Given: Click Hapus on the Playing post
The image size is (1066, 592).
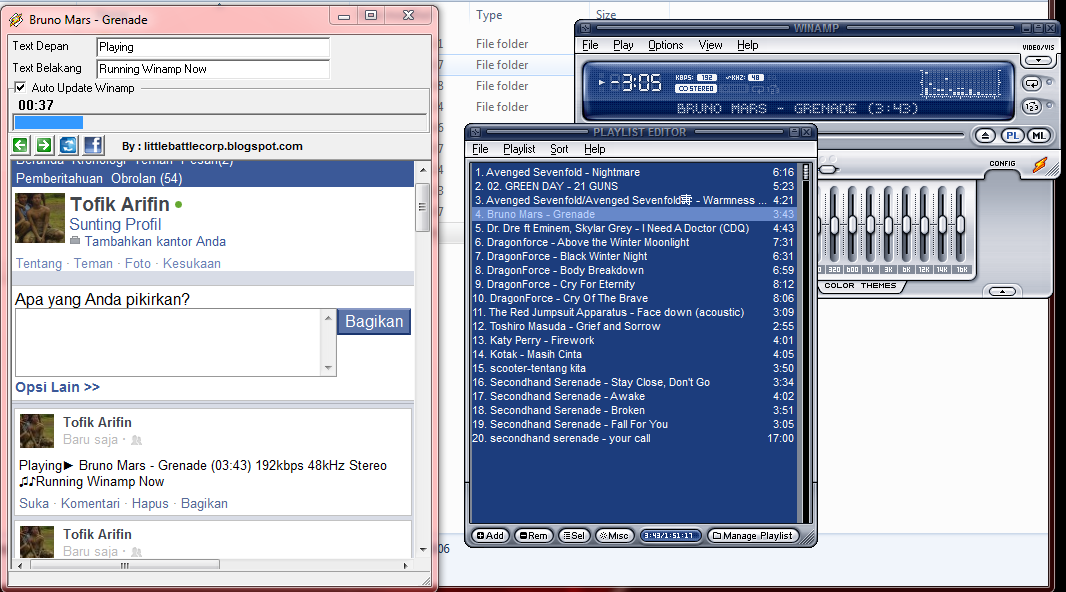Looking at the screenshot, I should [x=150, y=503].
